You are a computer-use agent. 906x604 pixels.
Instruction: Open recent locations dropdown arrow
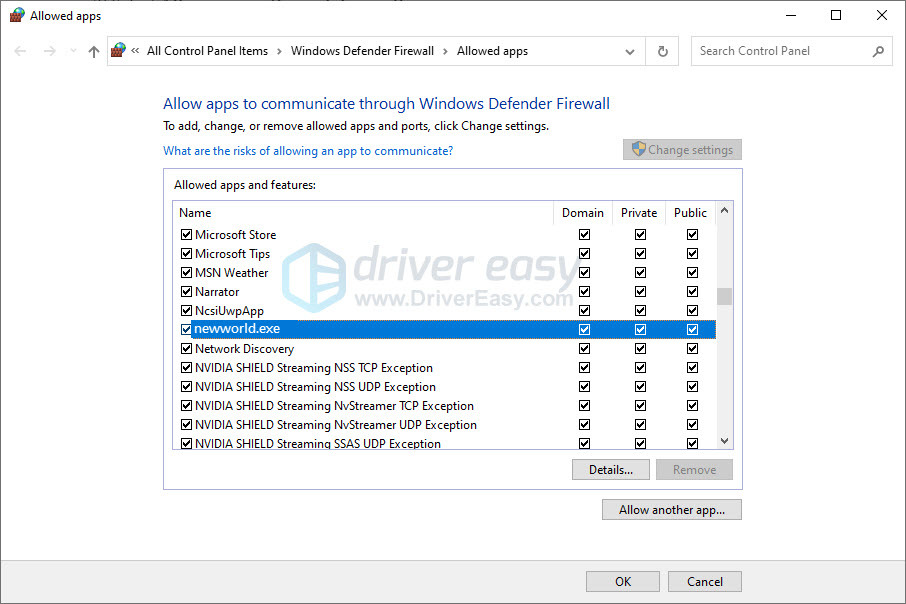coord(73,51)
